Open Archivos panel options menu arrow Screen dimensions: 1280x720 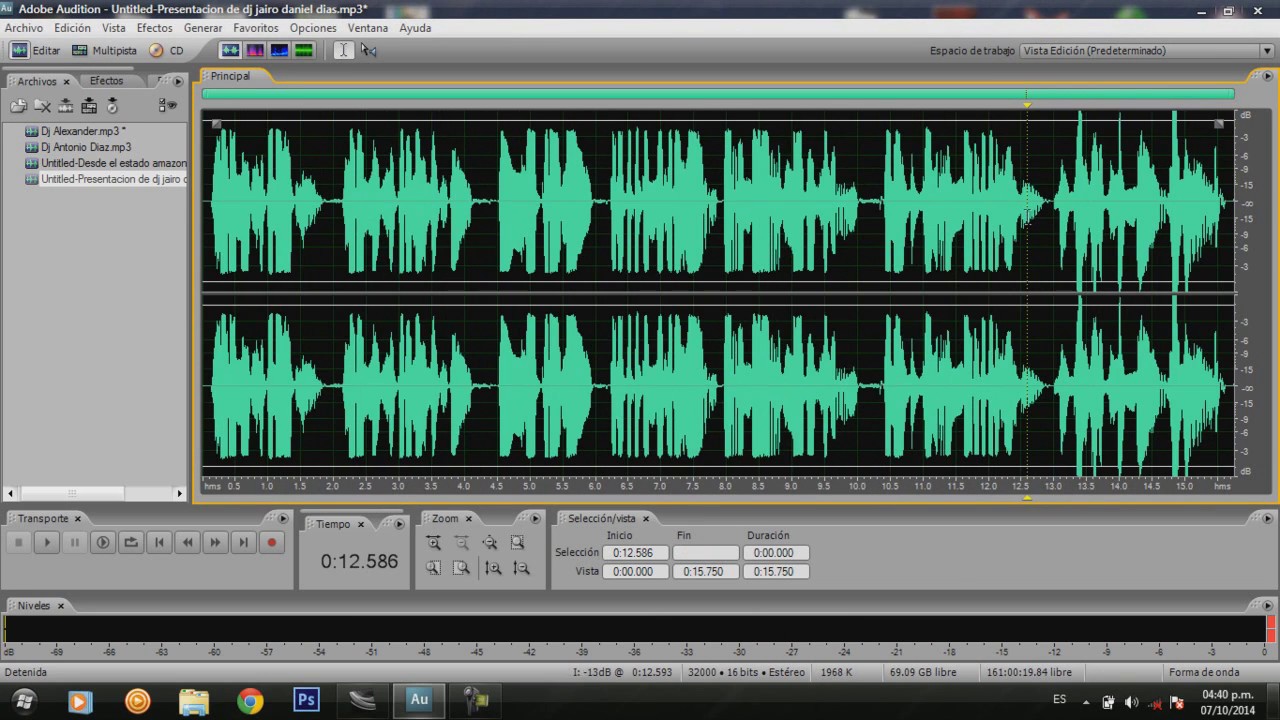point(179,81)
